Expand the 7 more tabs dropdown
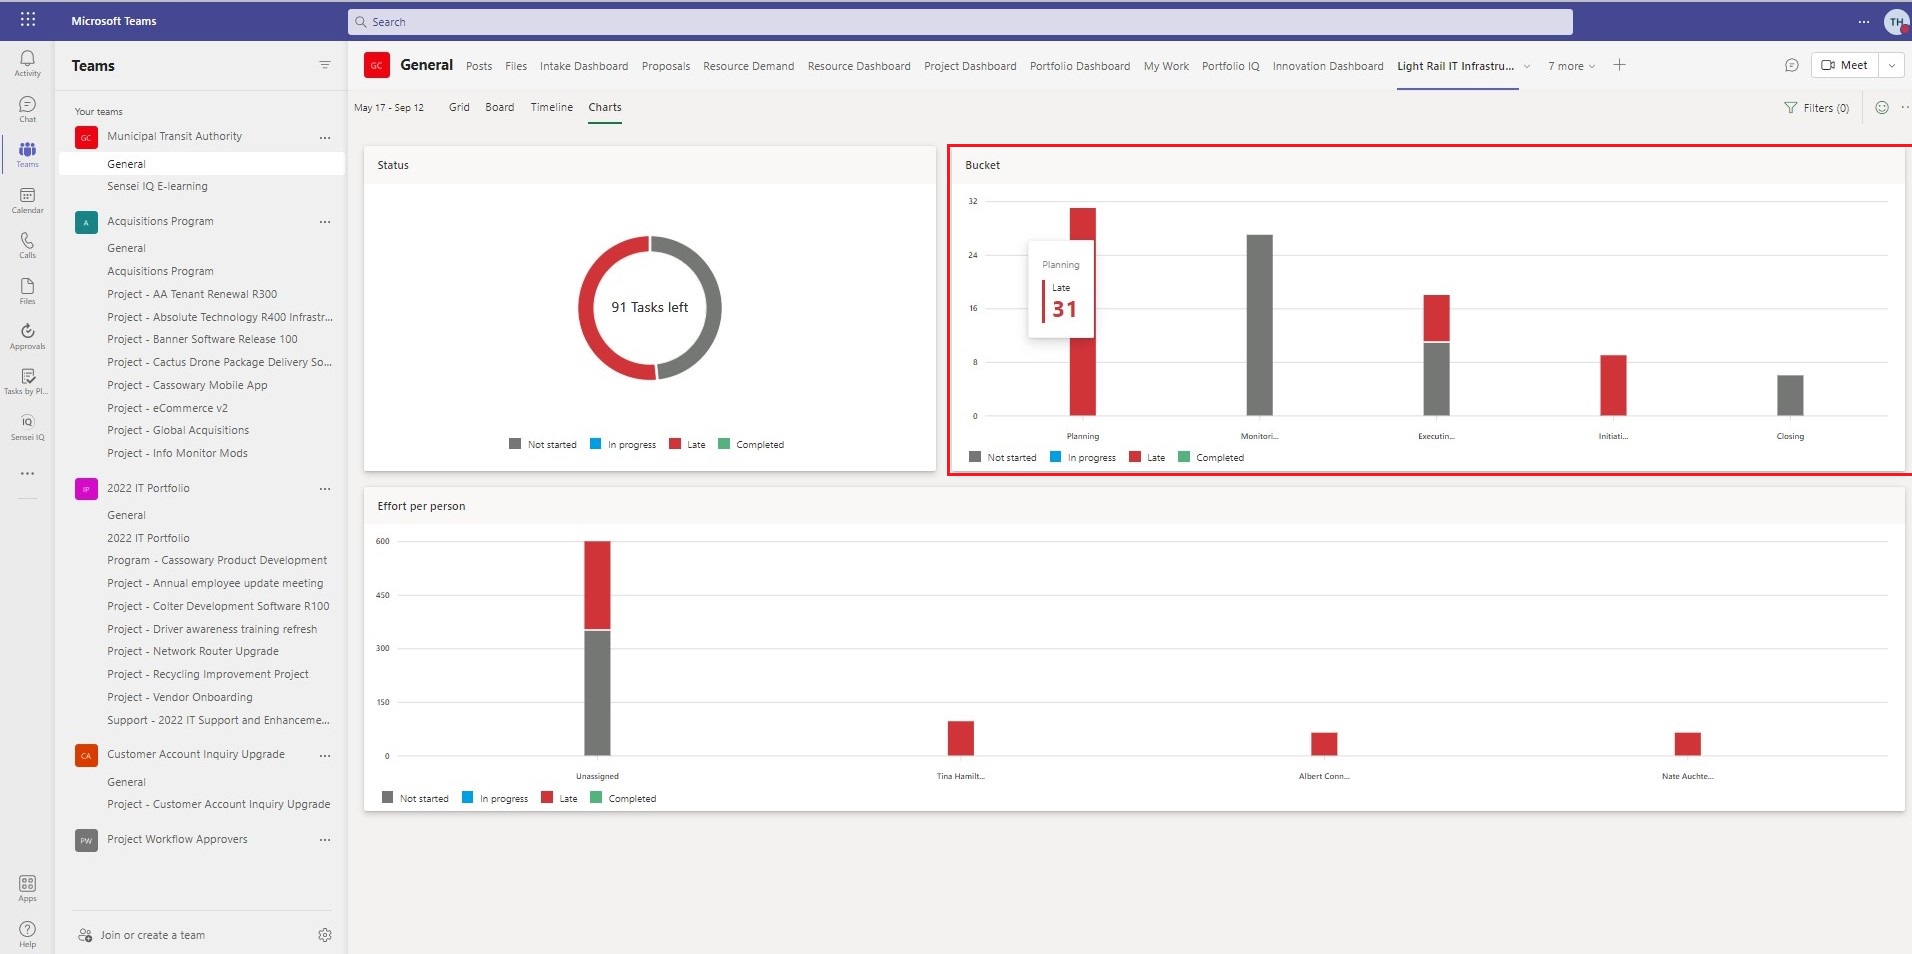Screen dimensions: 1912x954 click(1571, 66)
